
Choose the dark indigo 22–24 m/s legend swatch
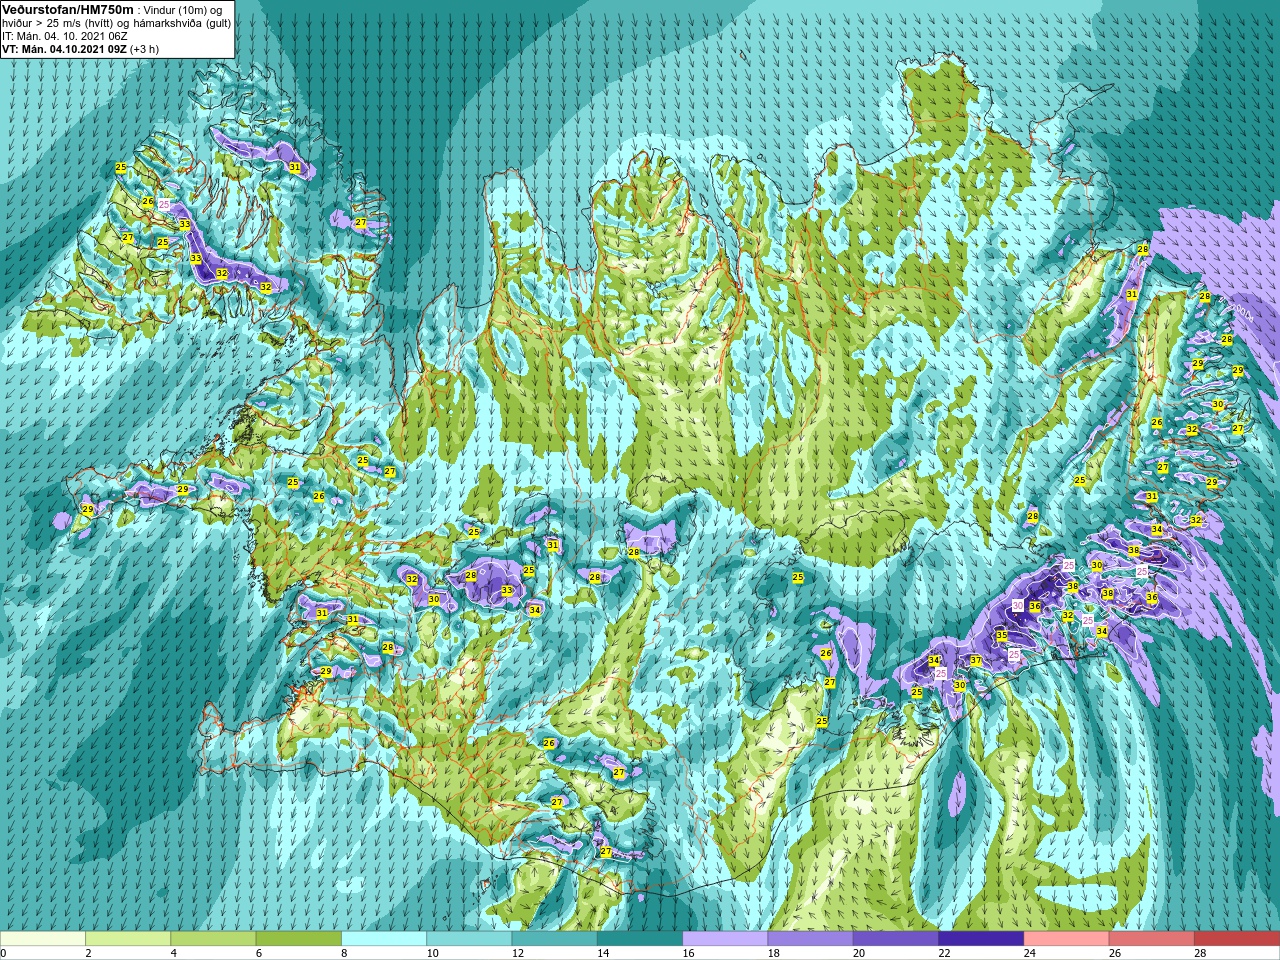tap(981, 939)
